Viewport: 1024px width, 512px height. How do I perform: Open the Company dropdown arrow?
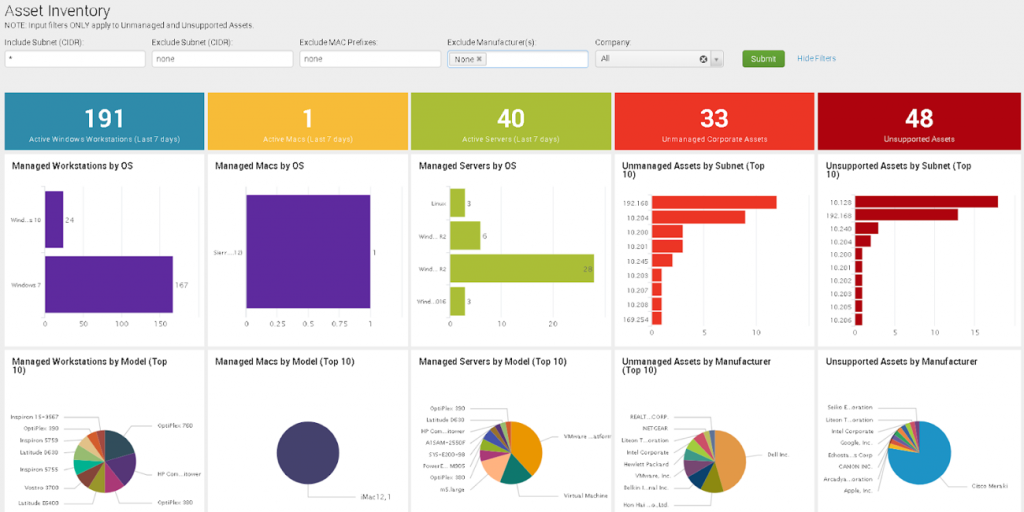(x=716, y=60)
